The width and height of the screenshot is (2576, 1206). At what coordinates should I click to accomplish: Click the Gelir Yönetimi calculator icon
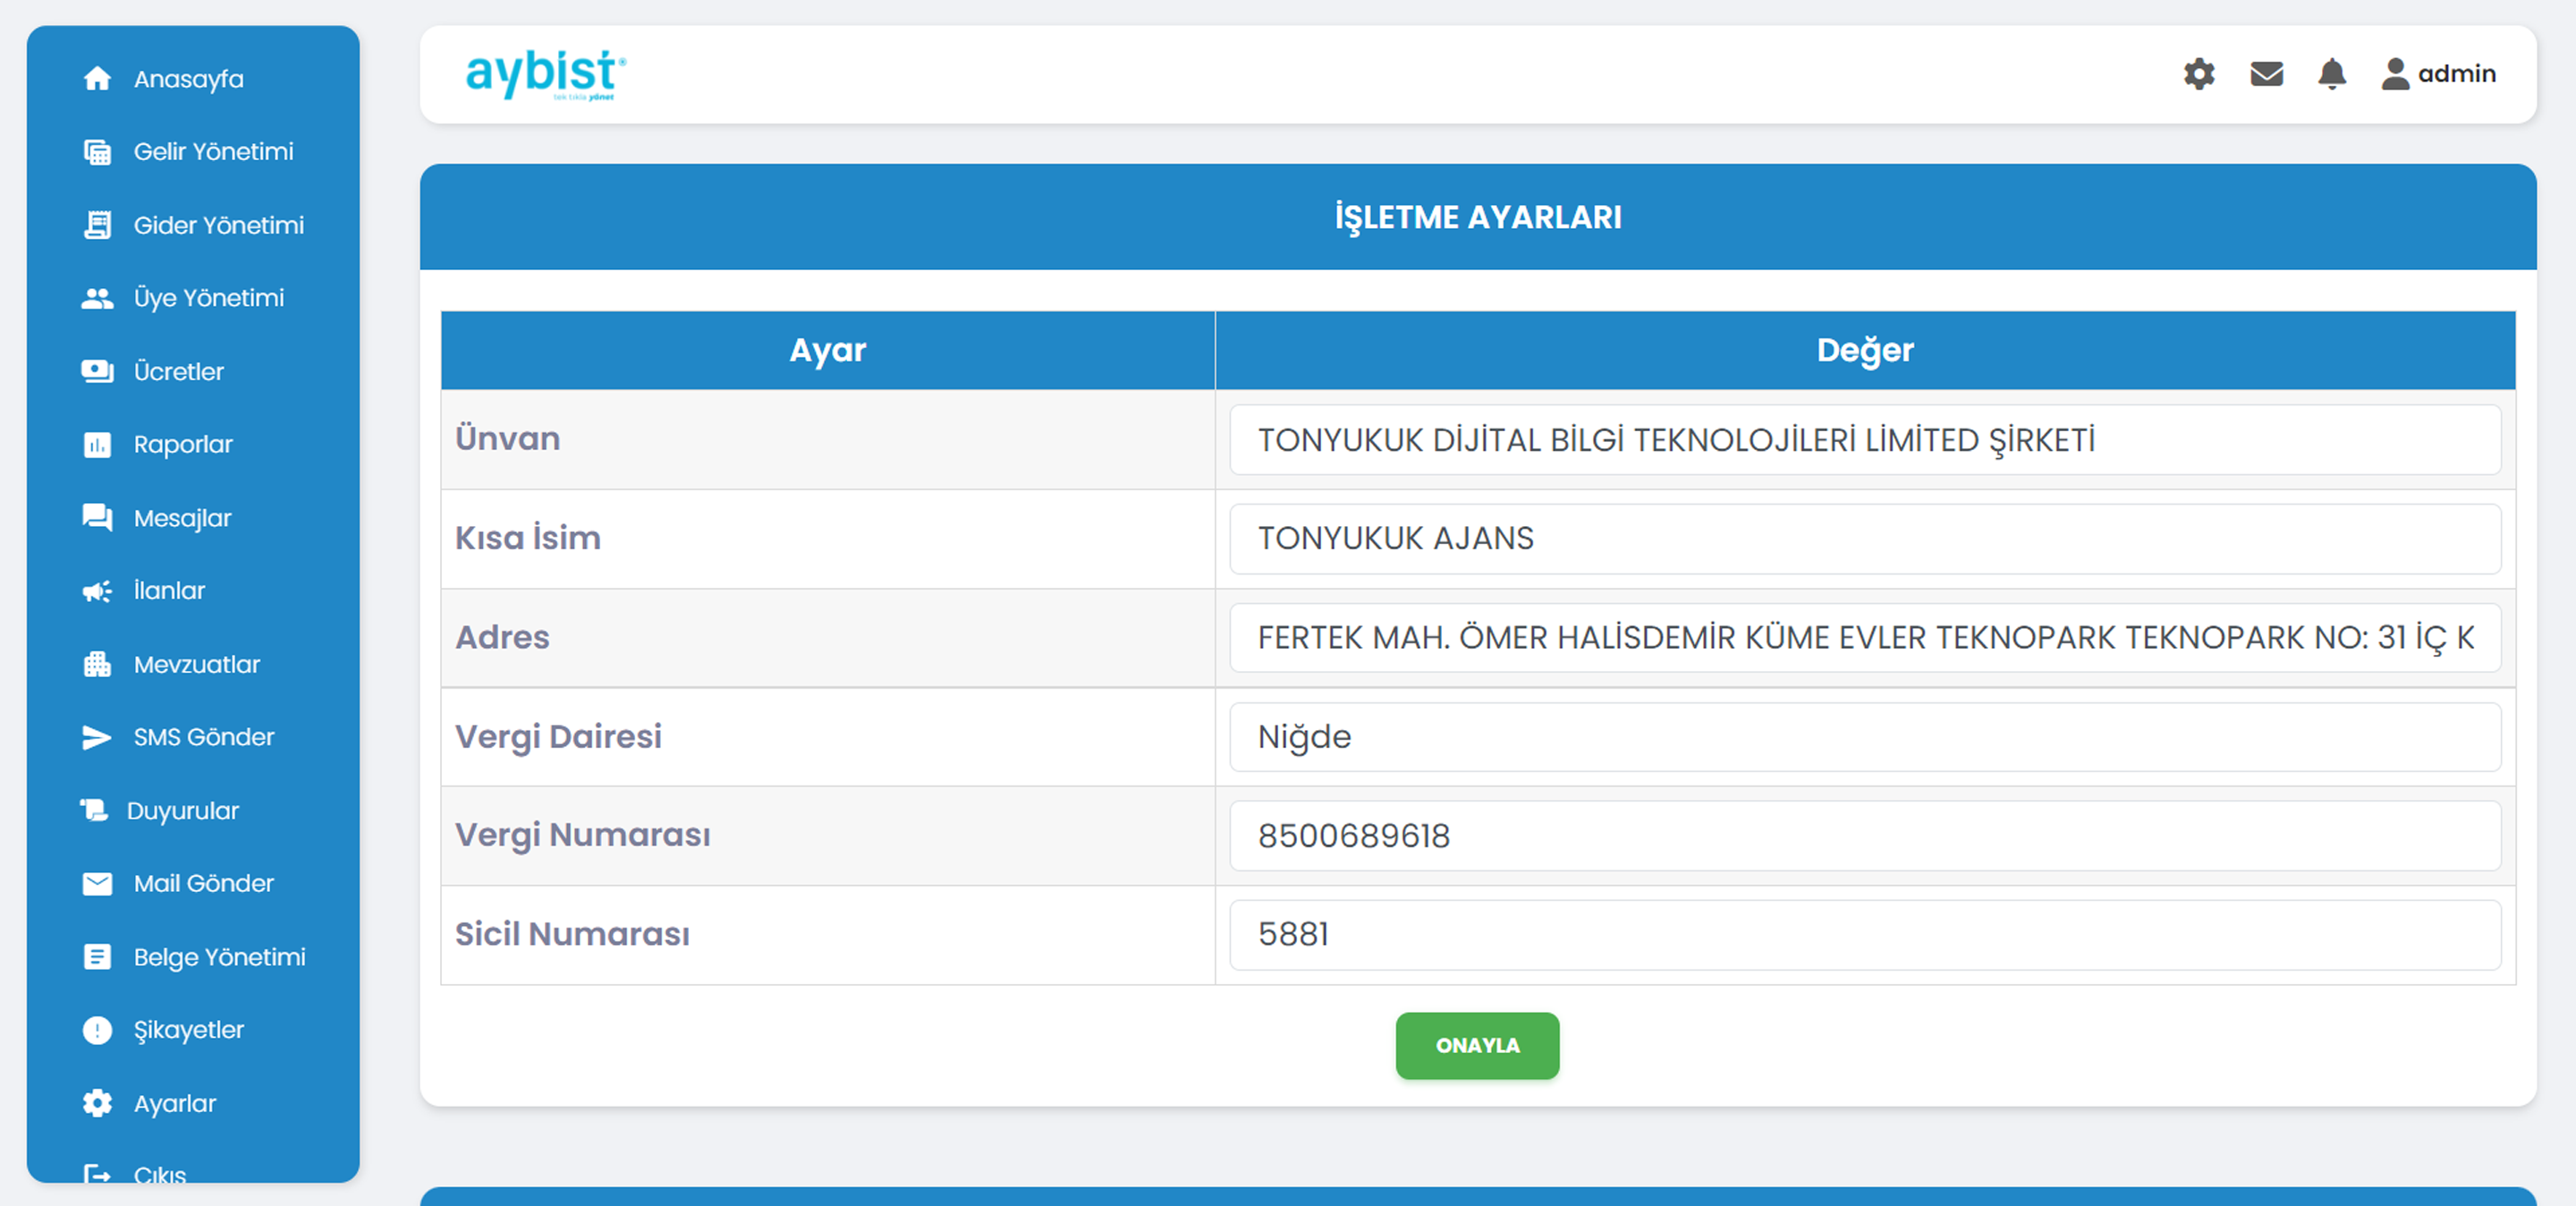point(97,152)
